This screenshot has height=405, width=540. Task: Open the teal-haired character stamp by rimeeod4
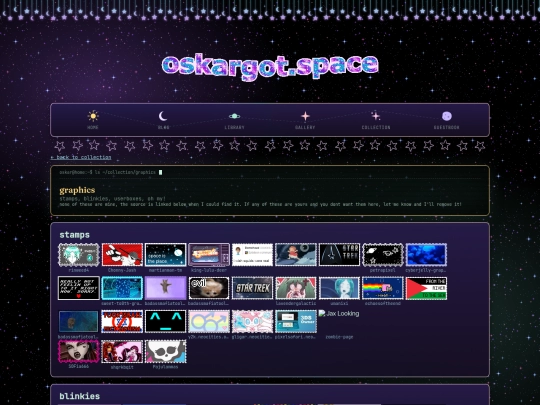[x=79, y=255]
